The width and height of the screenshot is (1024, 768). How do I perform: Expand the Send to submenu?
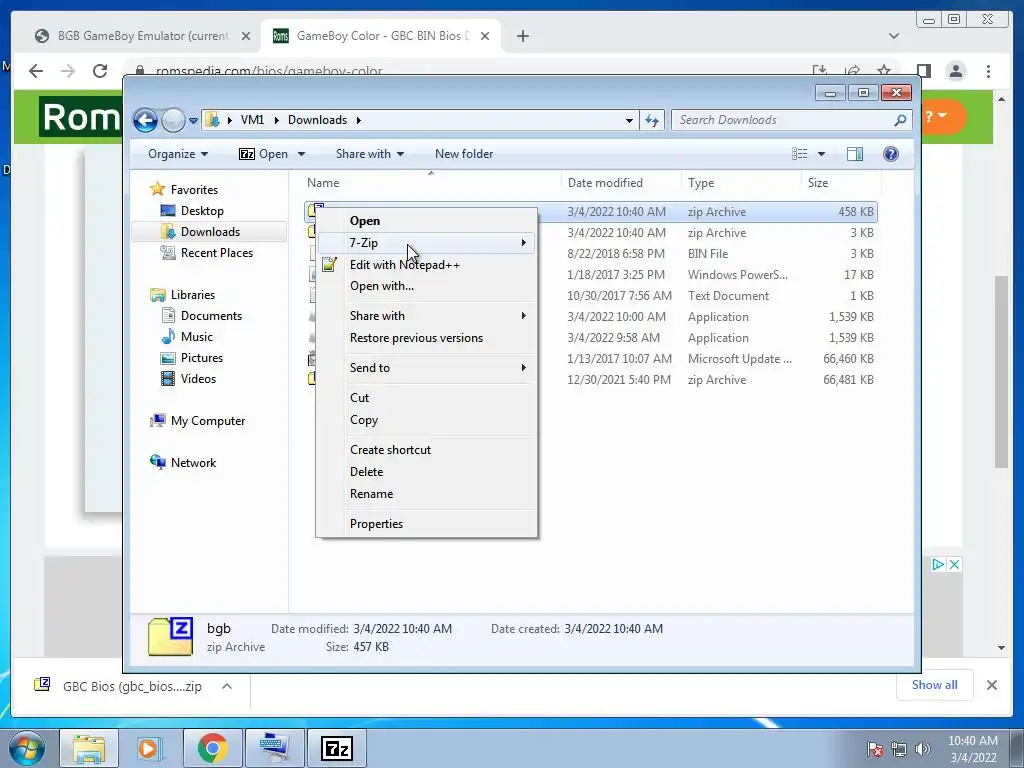coord(427,368)
